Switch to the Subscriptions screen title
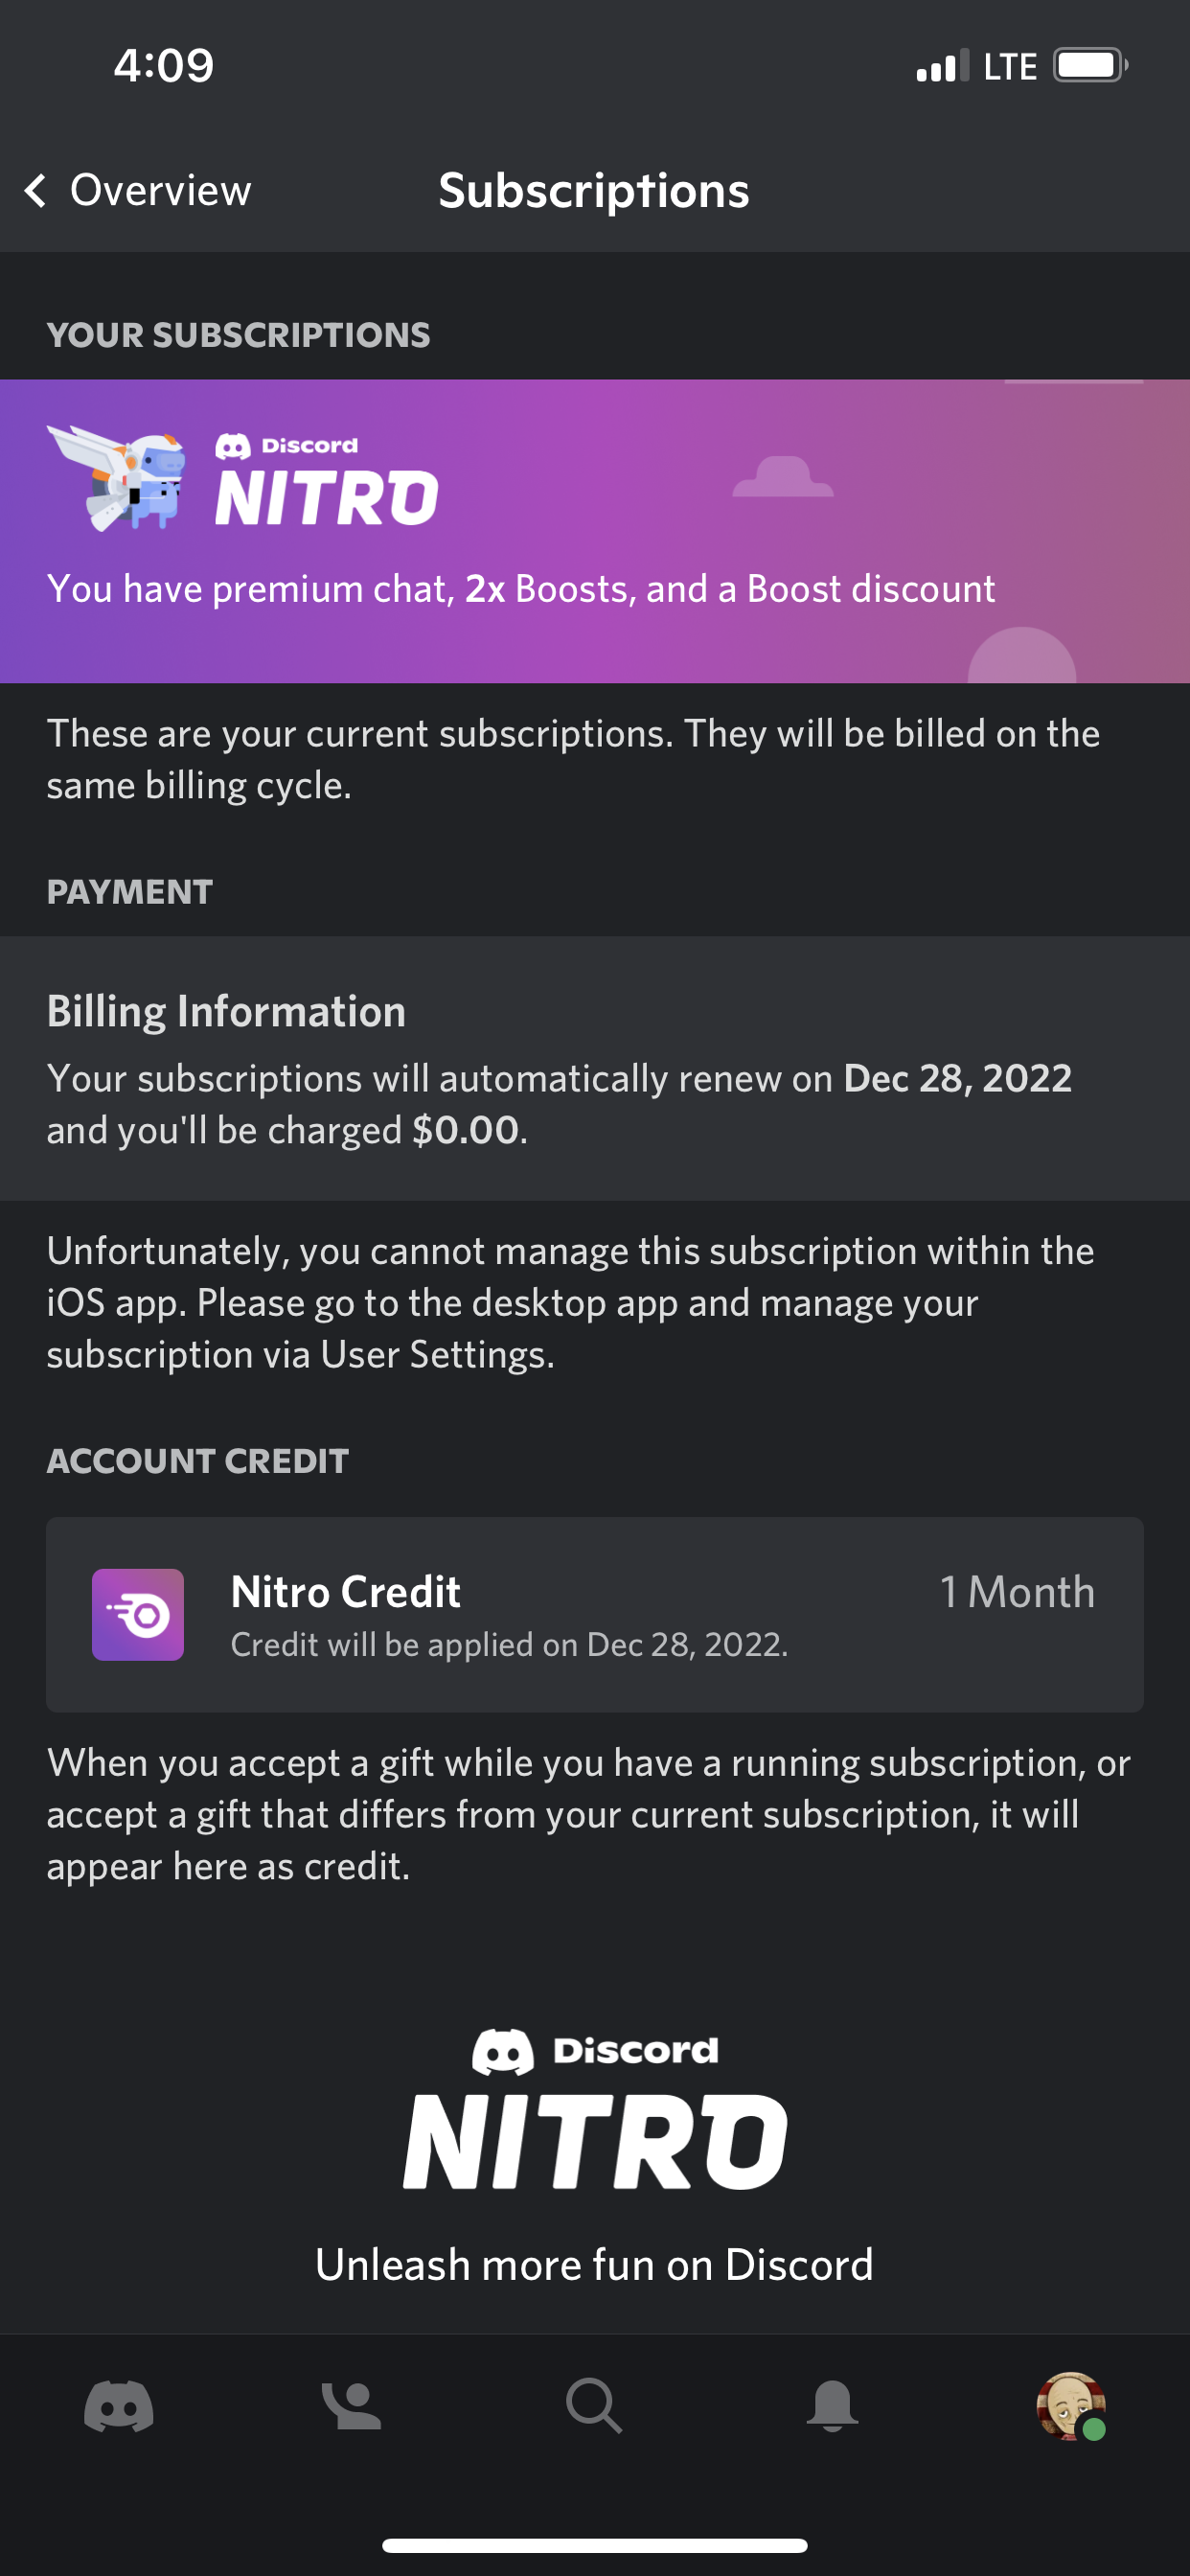 coord(594,190)
